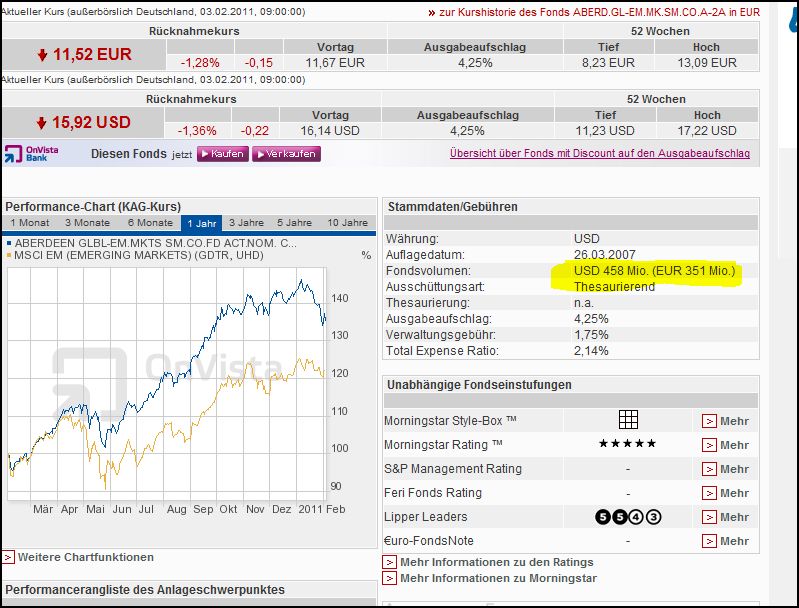Click the red down arrow next to 11,52 EUR
Image resolution: width=799 pixels, height=608 pixels.
coord(42,55)
